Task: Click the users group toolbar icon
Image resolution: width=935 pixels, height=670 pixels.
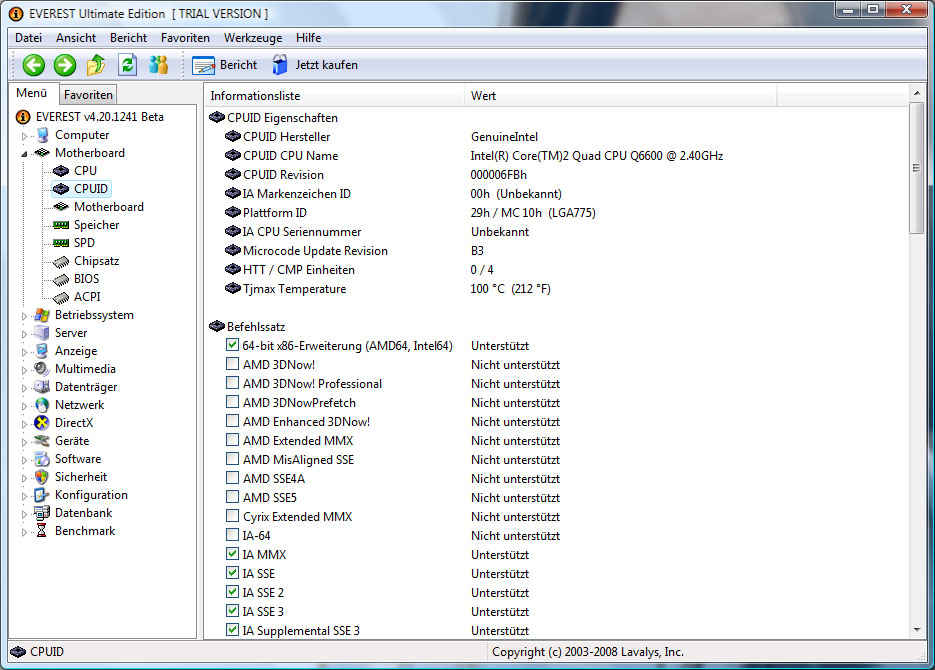Action: click(159, 65)
